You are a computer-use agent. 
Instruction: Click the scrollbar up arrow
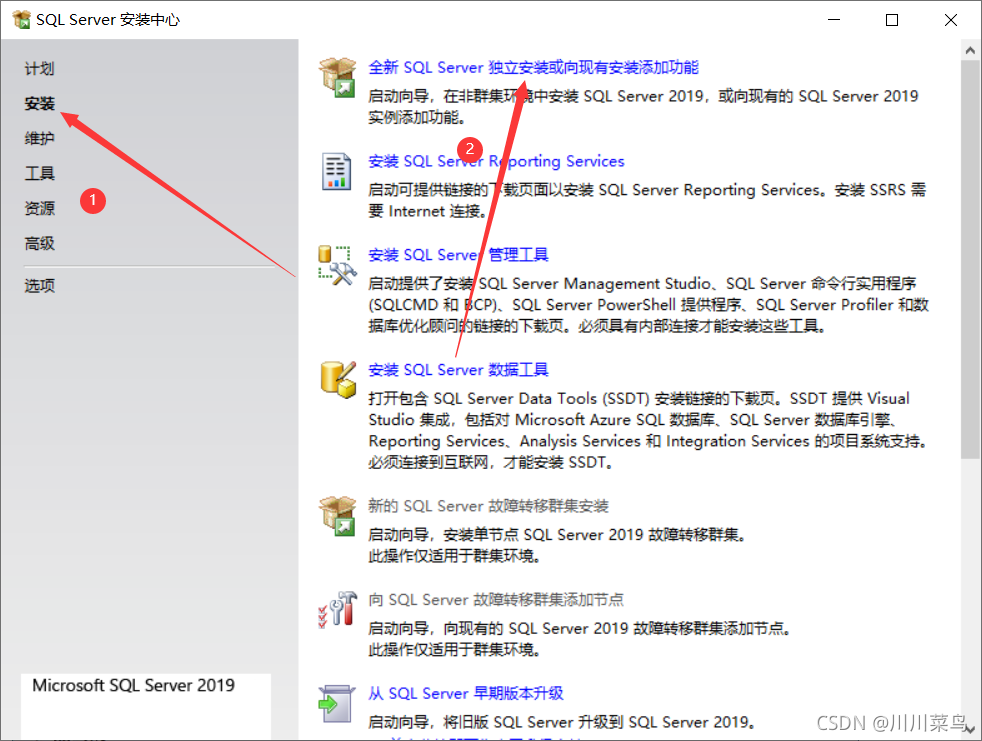point(970,50)
